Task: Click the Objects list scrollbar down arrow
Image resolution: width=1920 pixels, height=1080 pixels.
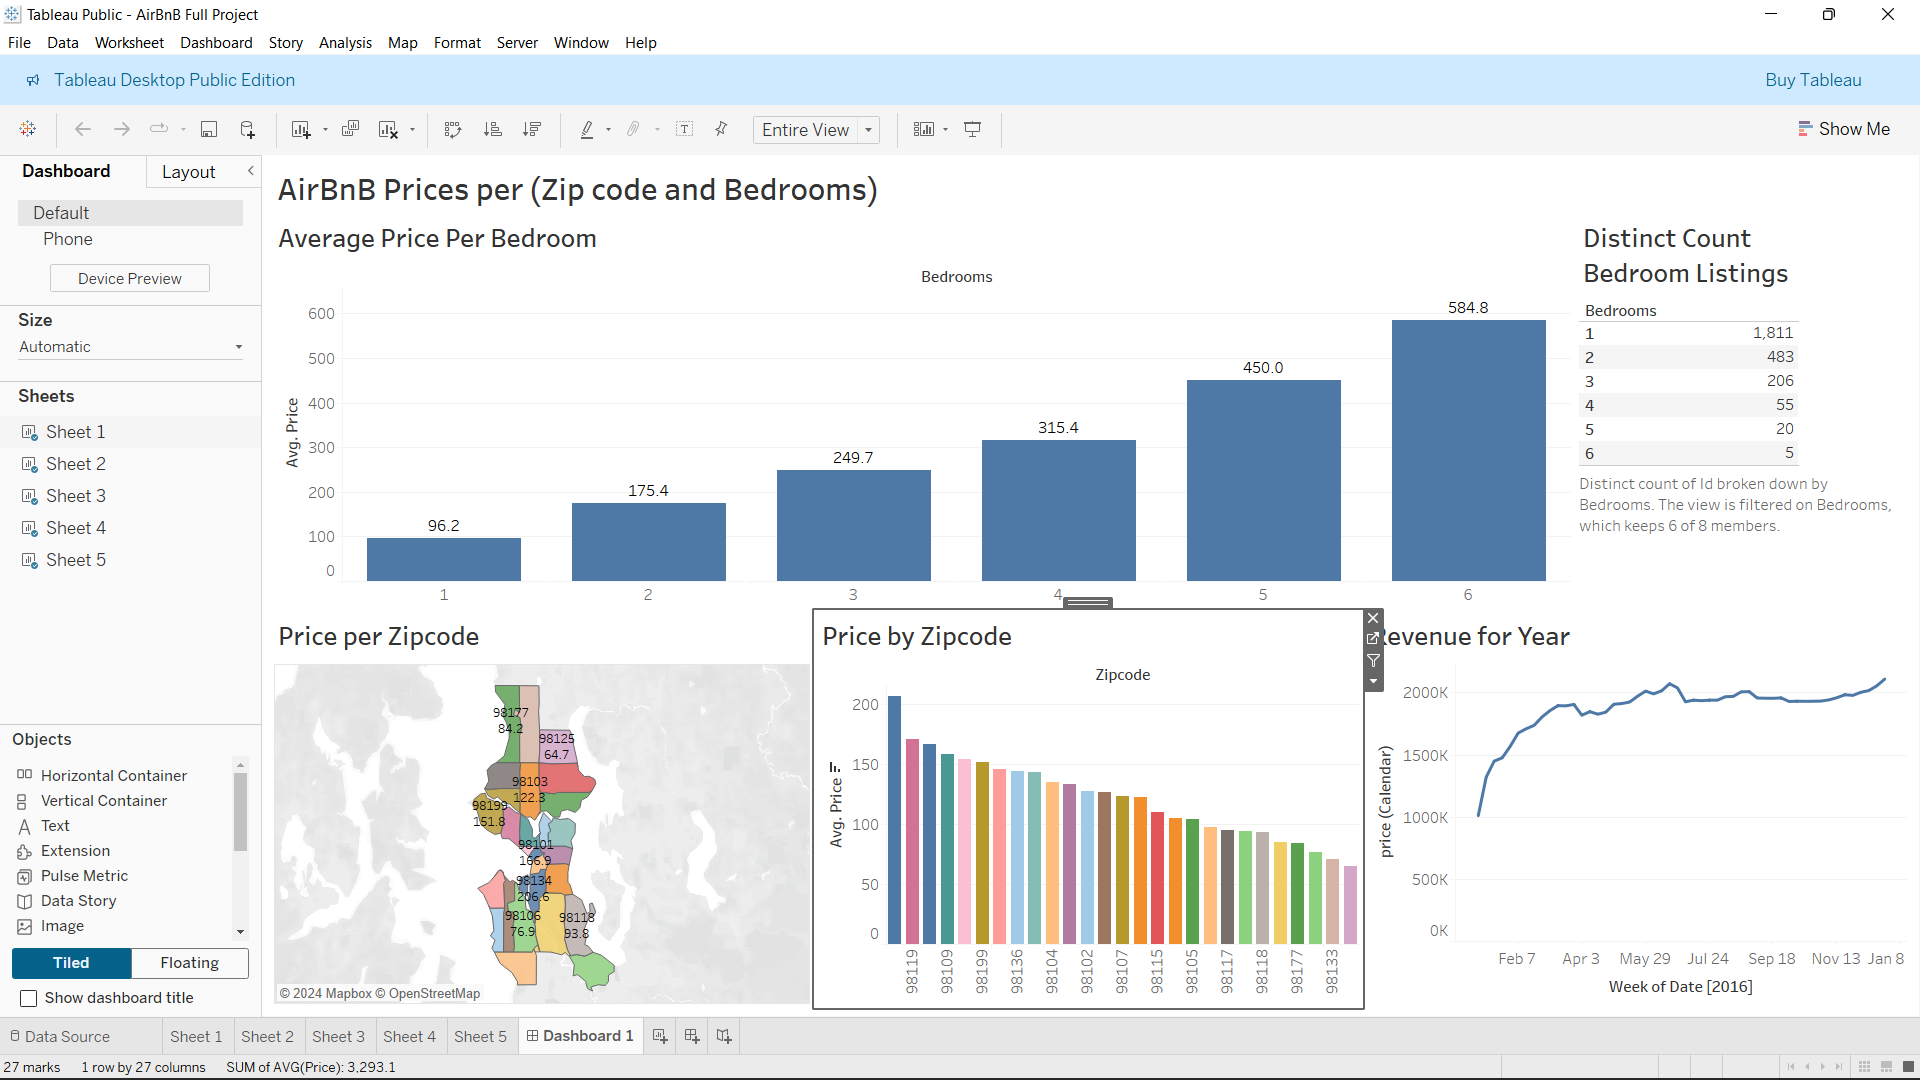Action: [x=240, y=932]
